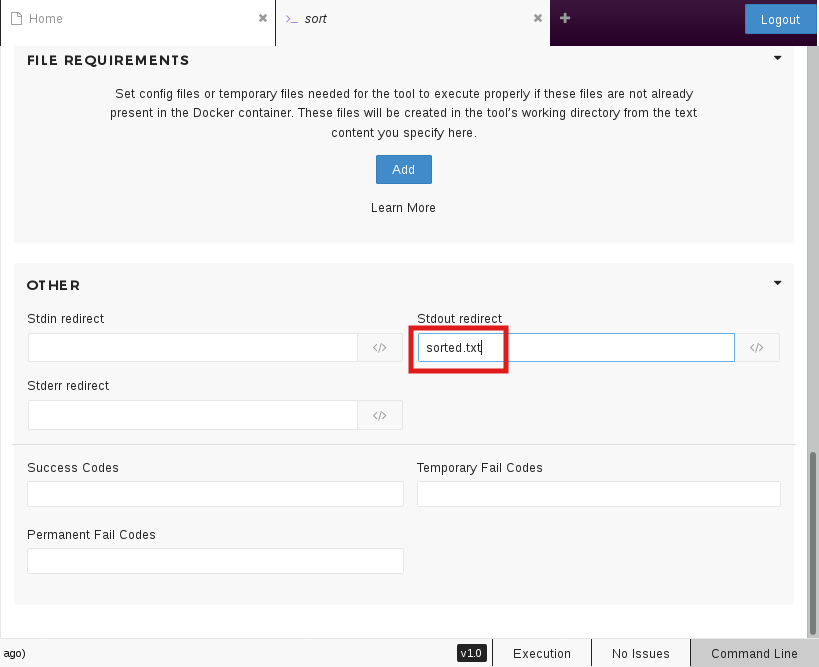
Task: Collapse the File Requirements section
Action: tap(777, 58)
